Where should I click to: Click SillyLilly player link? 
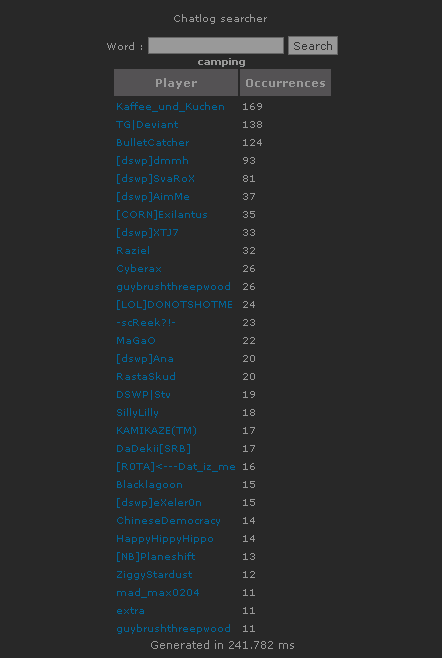coord(138,413)
